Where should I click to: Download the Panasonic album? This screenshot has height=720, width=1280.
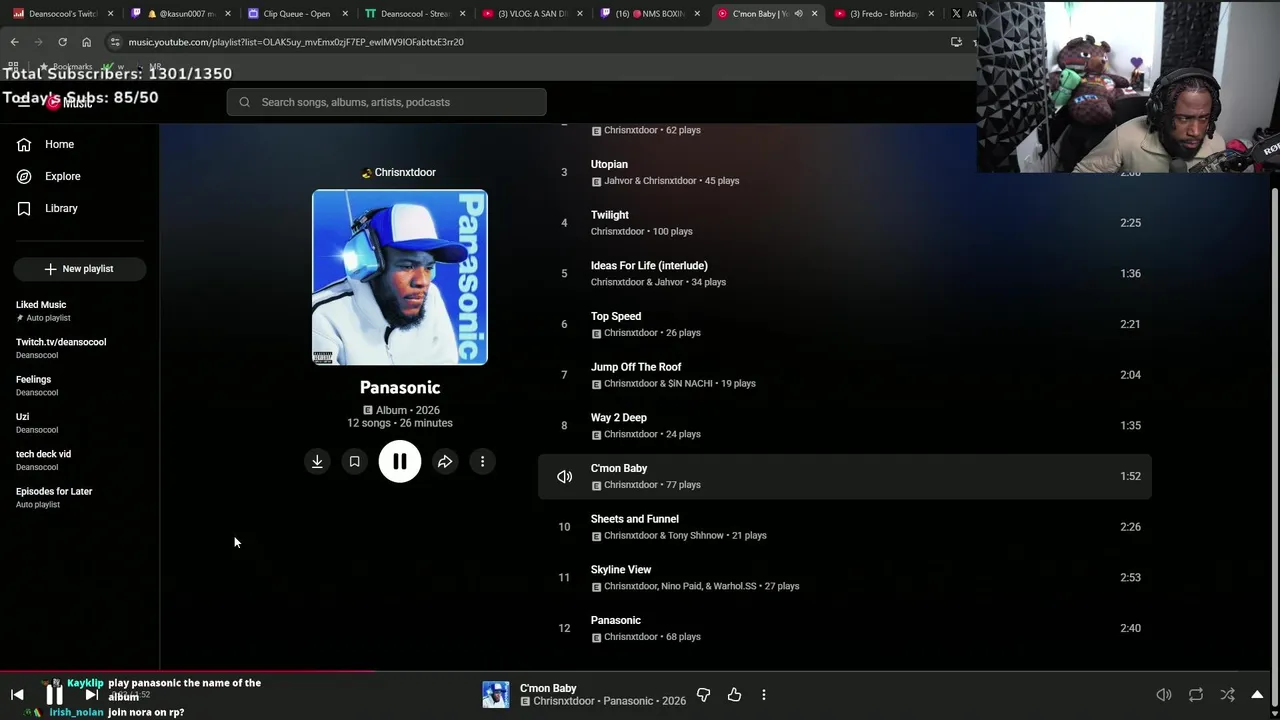tap(317, 461)
